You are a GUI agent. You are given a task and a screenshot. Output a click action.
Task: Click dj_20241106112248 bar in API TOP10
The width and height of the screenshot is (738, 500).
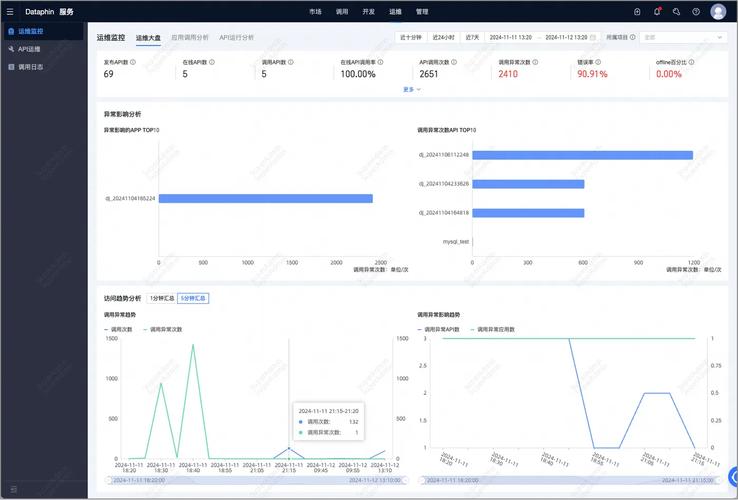pyautogui.click(x=583, y=155)
